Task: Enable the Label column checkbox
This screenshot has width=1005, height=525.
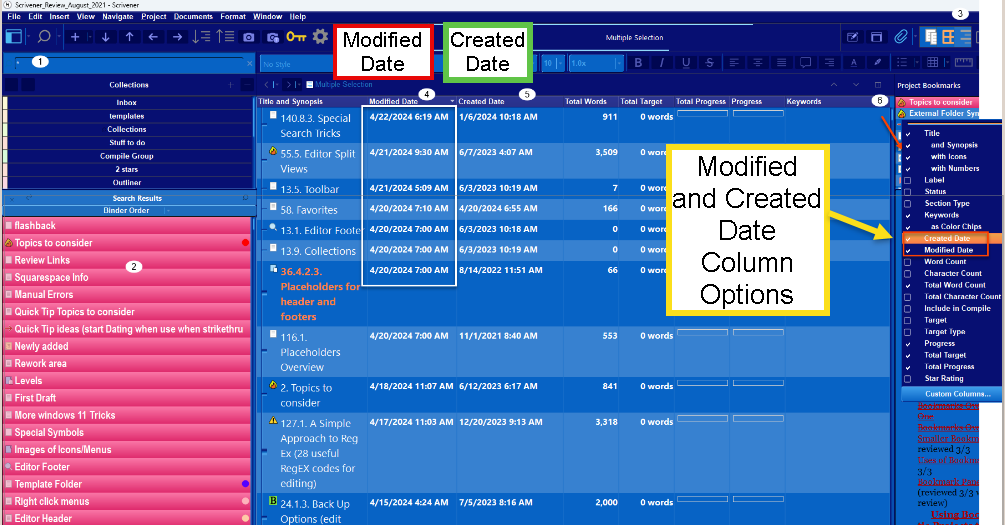Action: click(x=908, y=180)
